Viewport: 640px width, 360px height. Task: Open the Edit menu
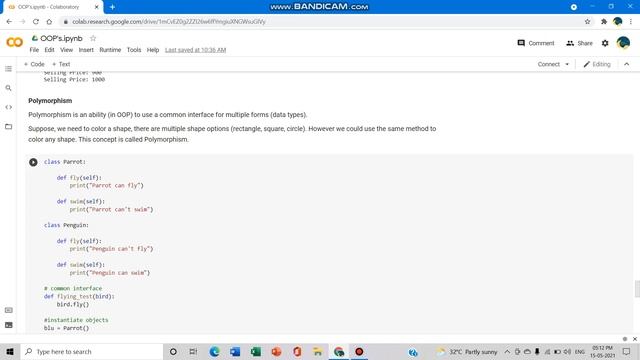click(x=49, y=50)
